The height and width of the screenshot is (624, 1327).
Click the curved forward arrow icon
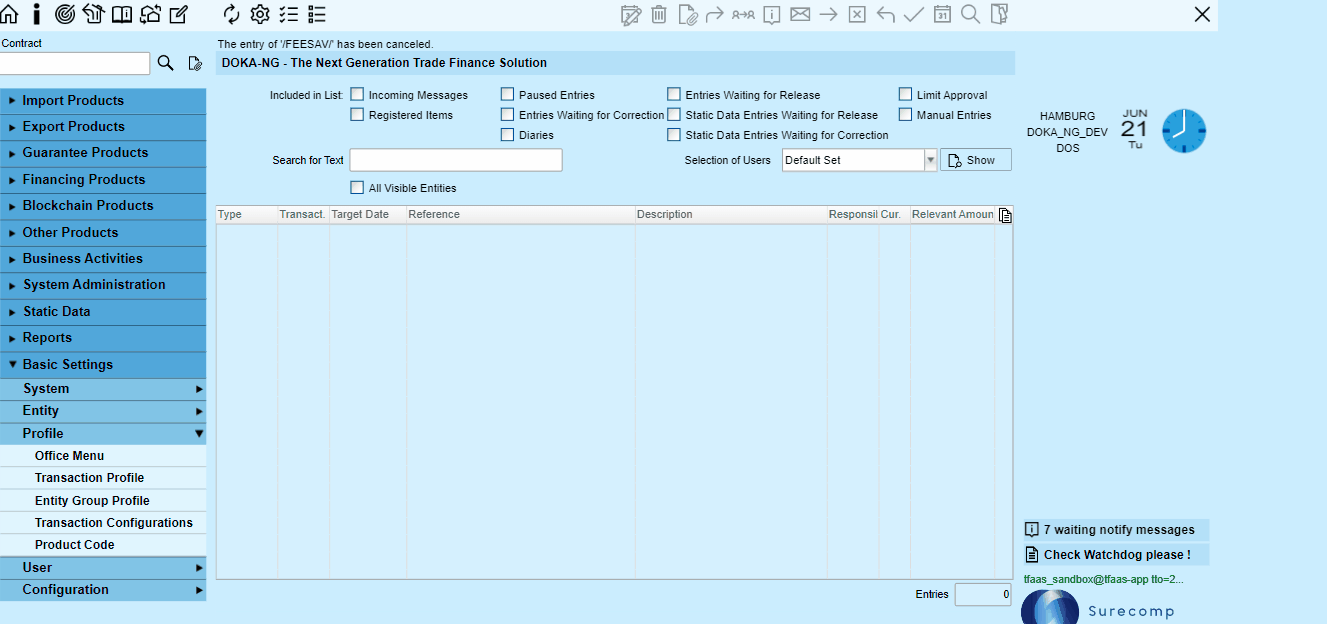(715, 14)
